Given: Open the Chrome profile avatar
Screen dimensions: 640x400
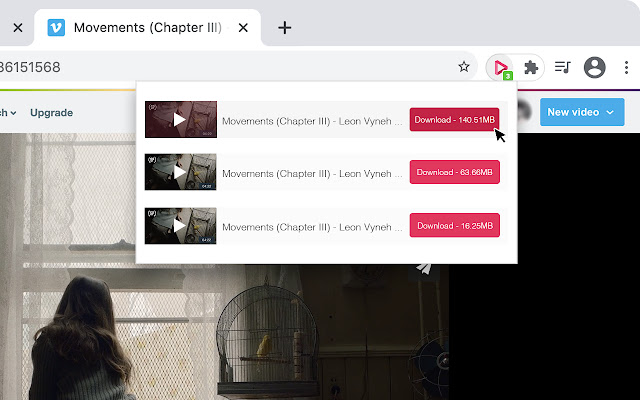Looking at the screenshot, I should (594, 67).
